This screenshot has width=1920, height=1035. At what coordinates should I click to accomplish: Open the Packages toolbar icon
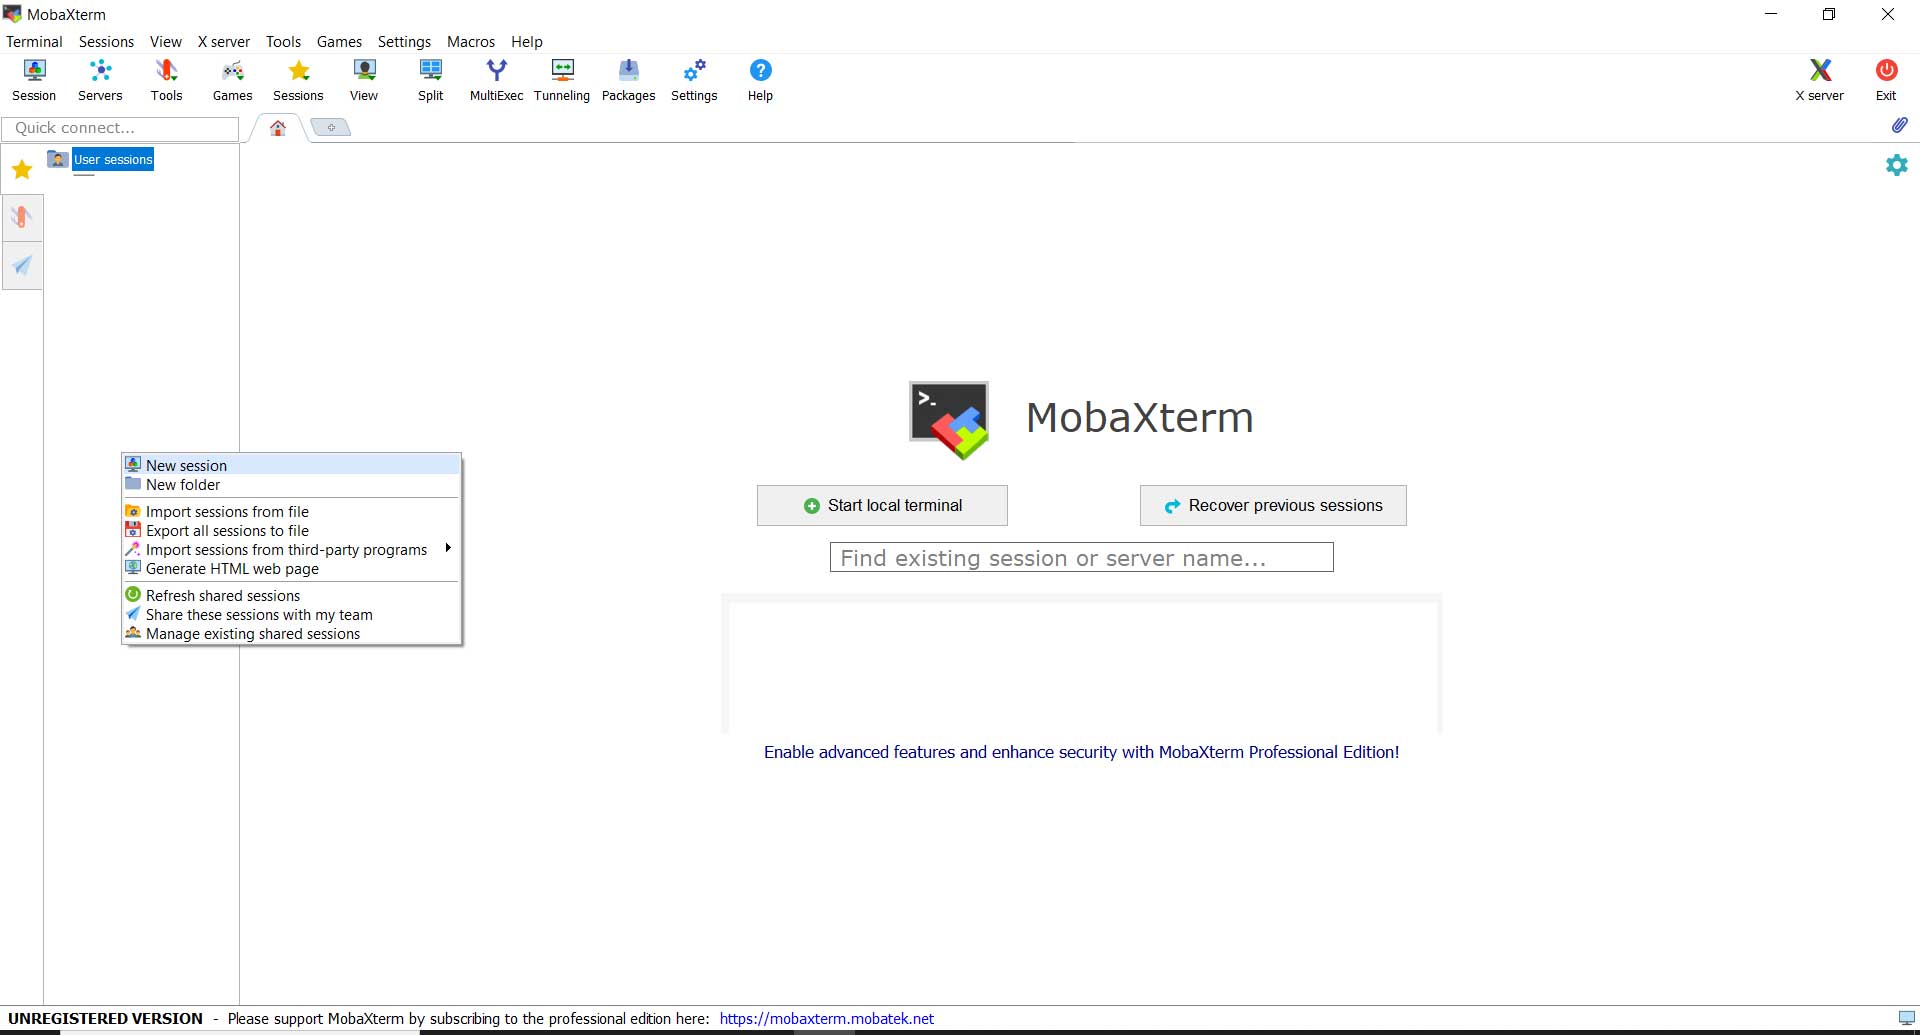point(628,80)
